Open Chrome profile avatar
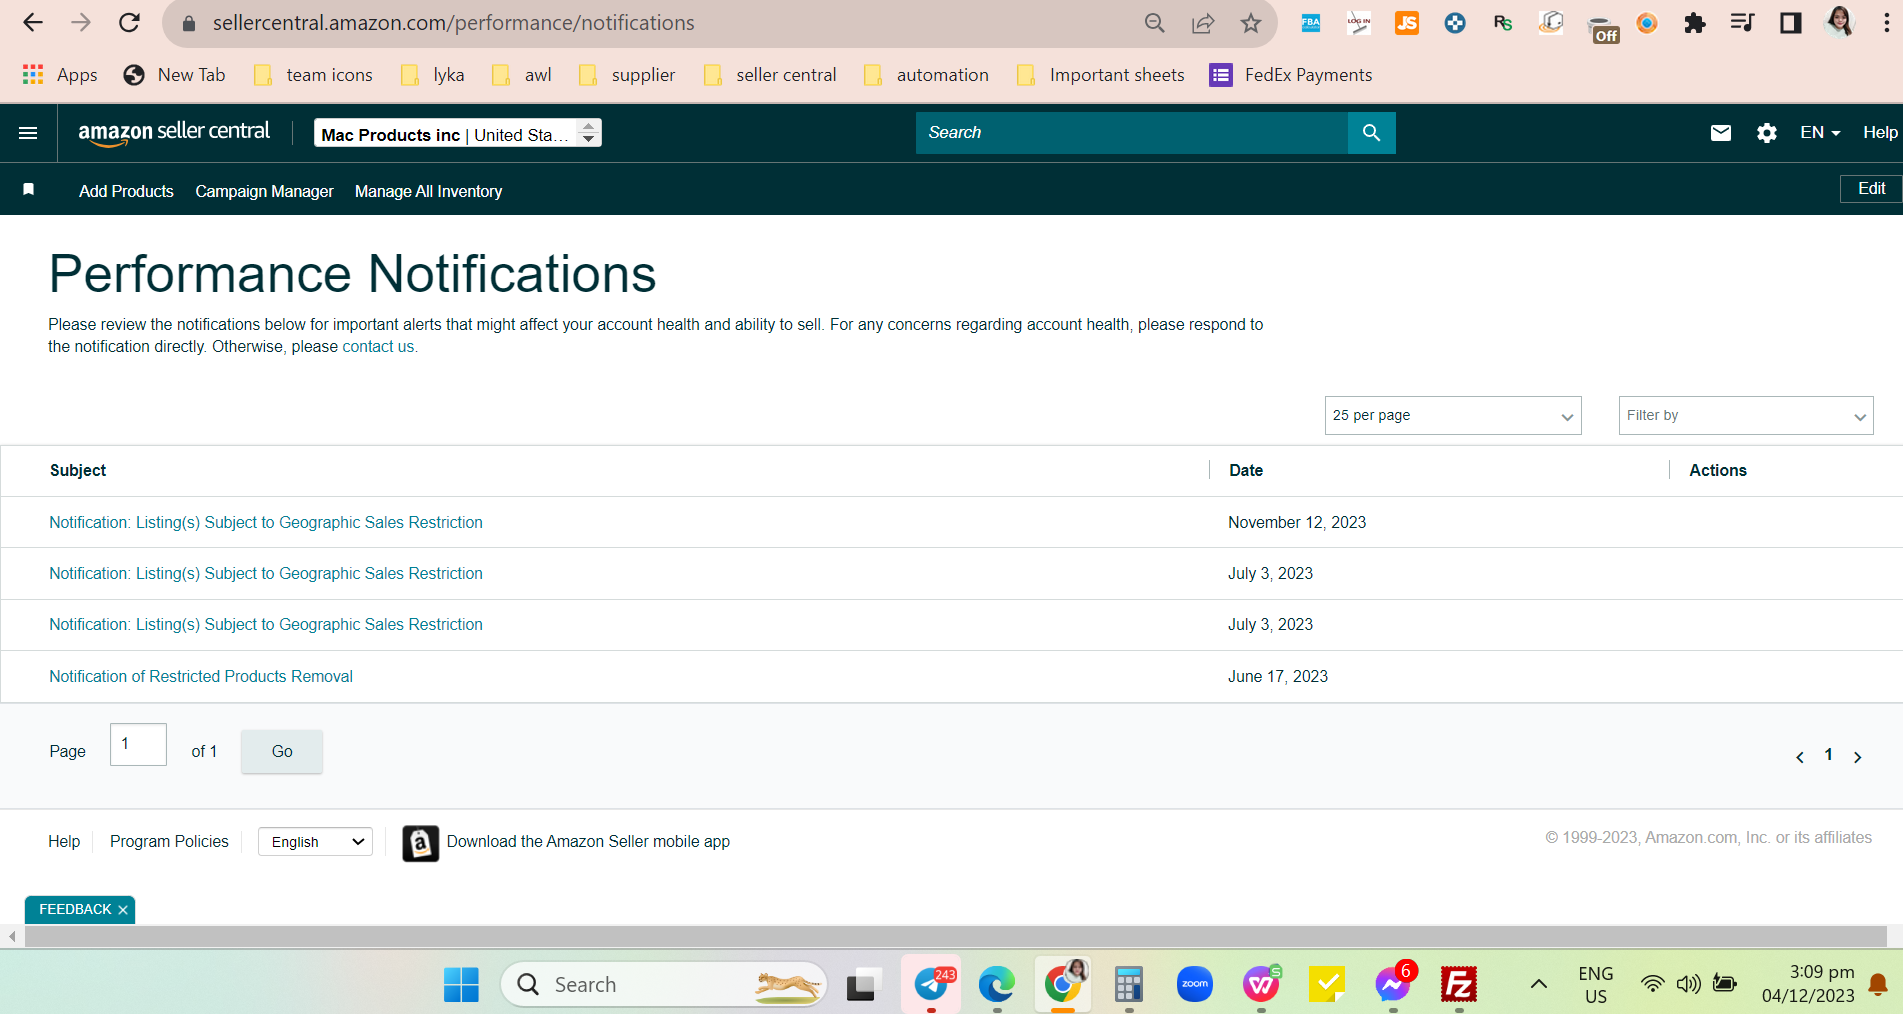 [x=1839, y=23]
